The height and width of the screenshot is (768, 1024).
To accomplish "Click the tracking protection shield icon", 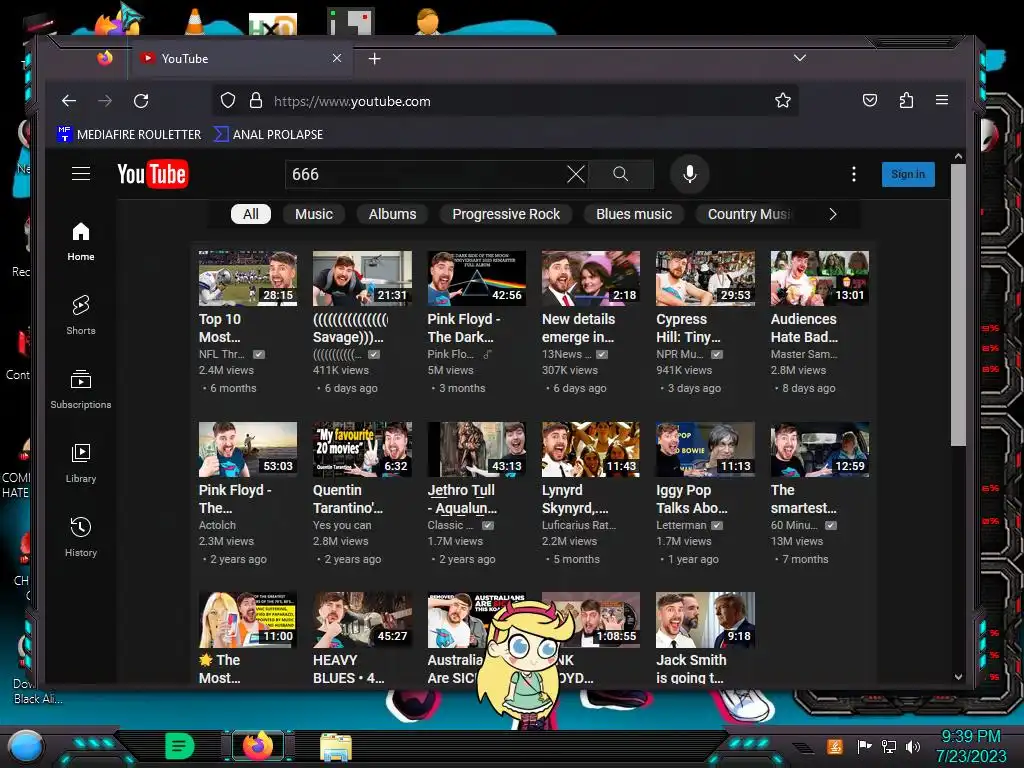I will pos(227,101).
